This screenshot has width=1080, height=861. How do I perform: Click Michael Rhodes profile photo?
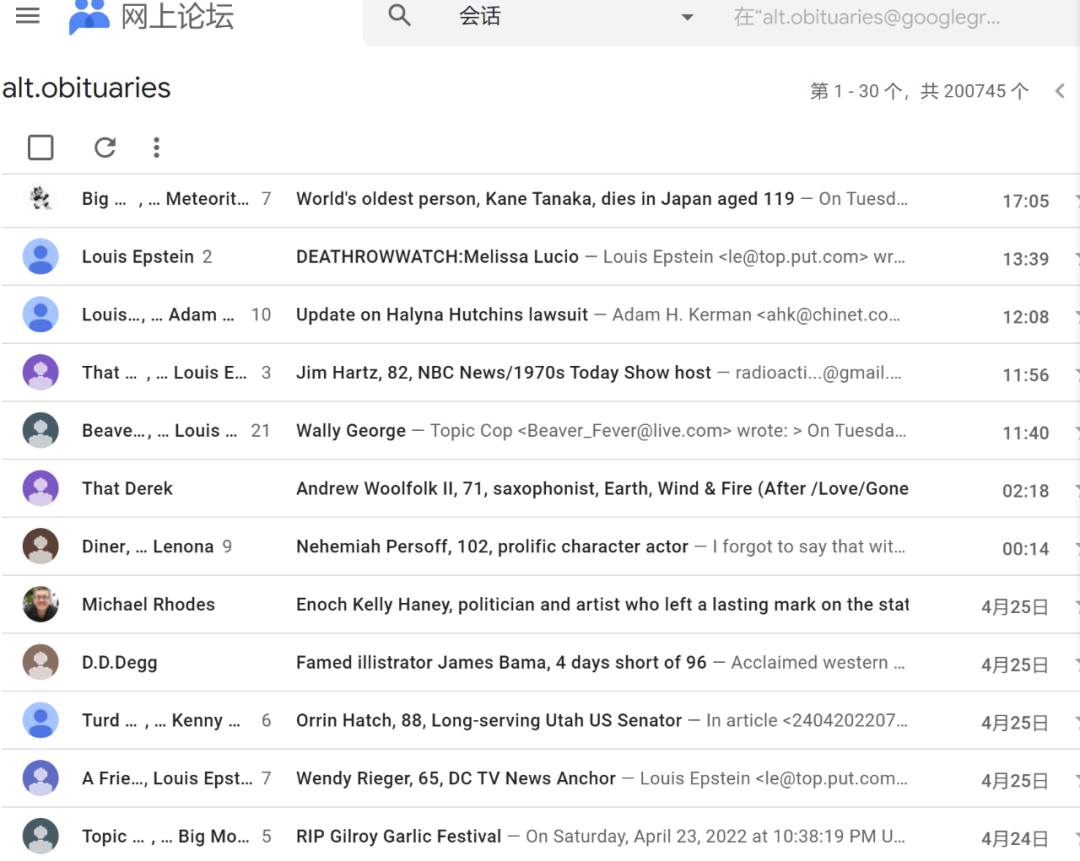tap(41, 604)
